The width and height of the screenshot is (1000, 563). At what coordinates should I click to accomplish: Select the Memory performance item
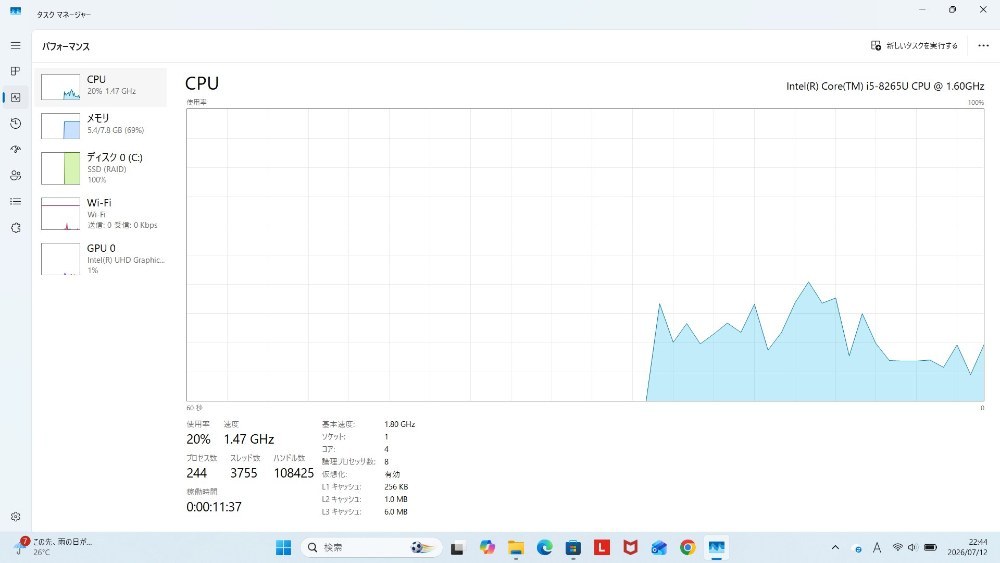pyautogui.click(x=102, y=125)
